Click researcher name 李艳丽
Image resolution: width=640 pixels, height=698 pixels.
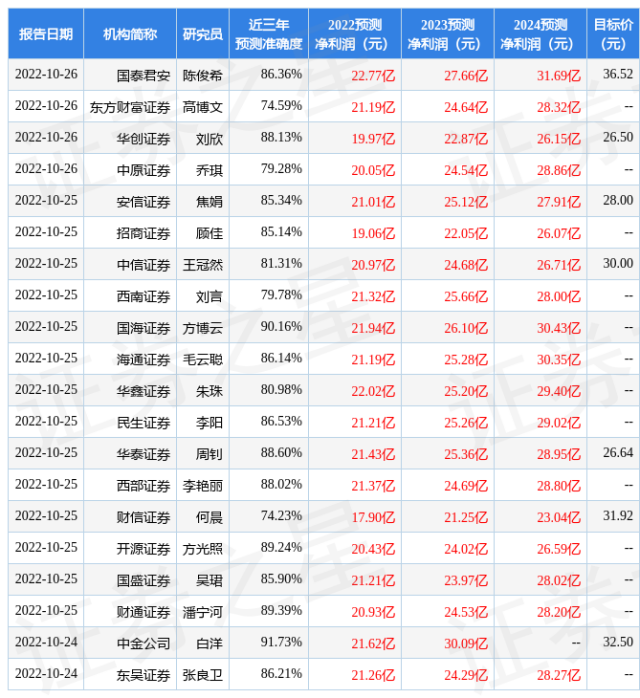pos(203,486)
